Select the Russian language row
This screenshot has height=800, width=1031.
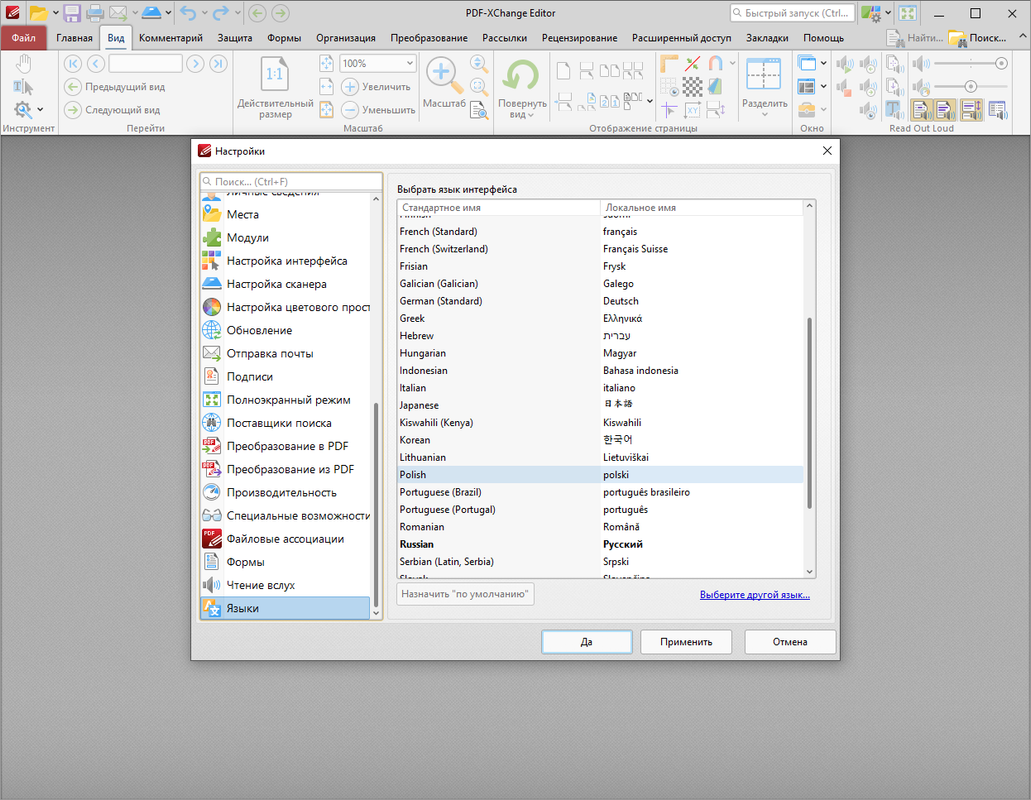pos(600,544)
